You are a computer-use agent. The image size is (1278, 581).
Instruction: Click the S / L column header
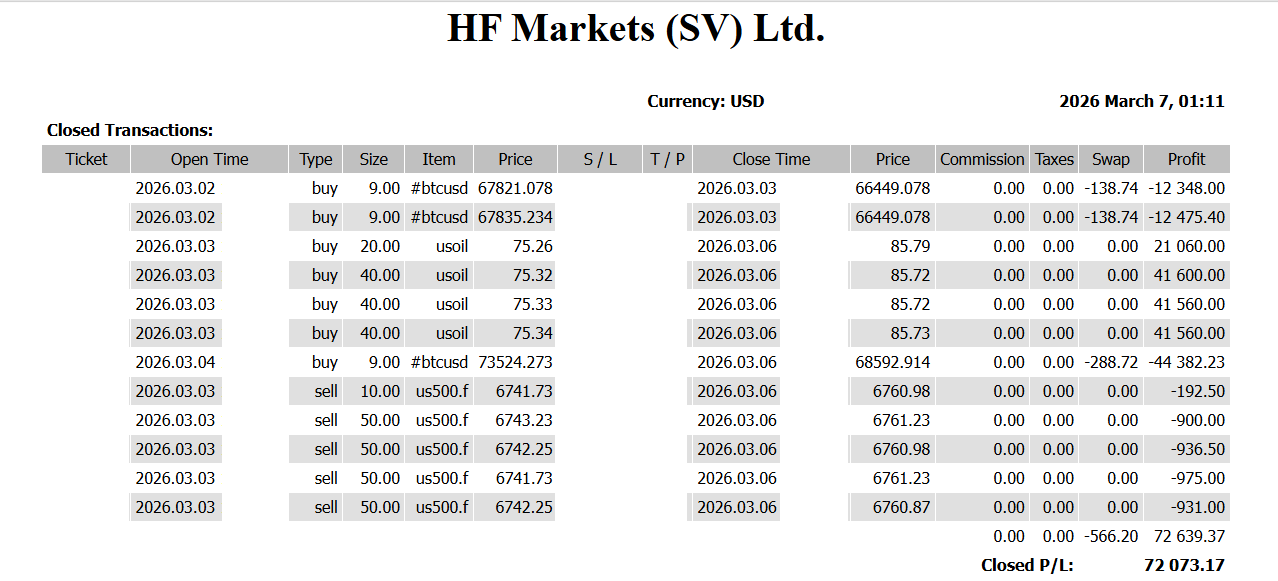pos(600,159)
